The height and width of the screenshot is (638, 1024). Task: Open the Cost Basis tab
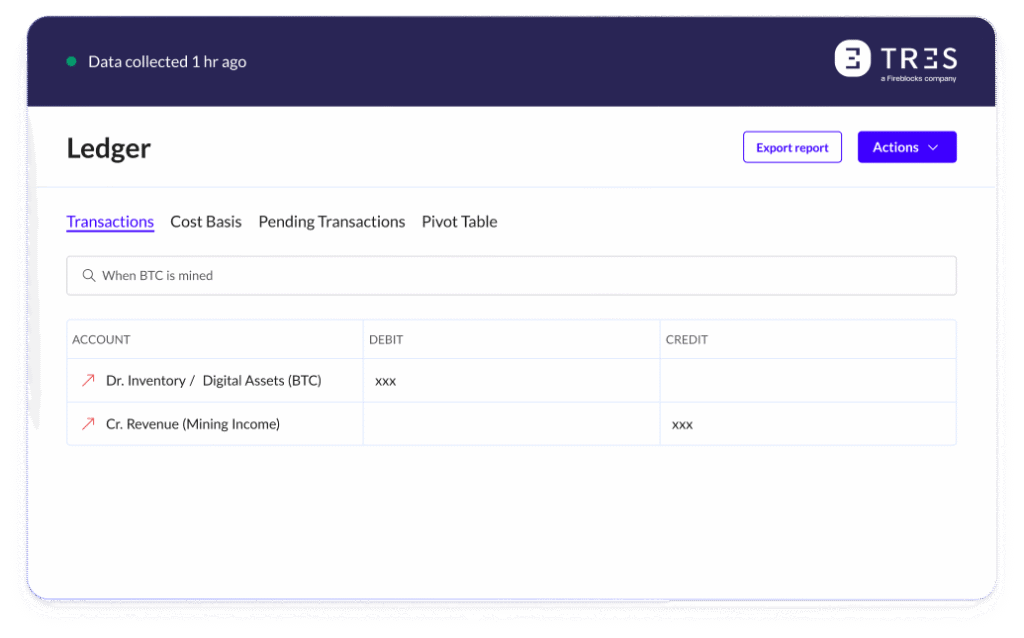206,222
